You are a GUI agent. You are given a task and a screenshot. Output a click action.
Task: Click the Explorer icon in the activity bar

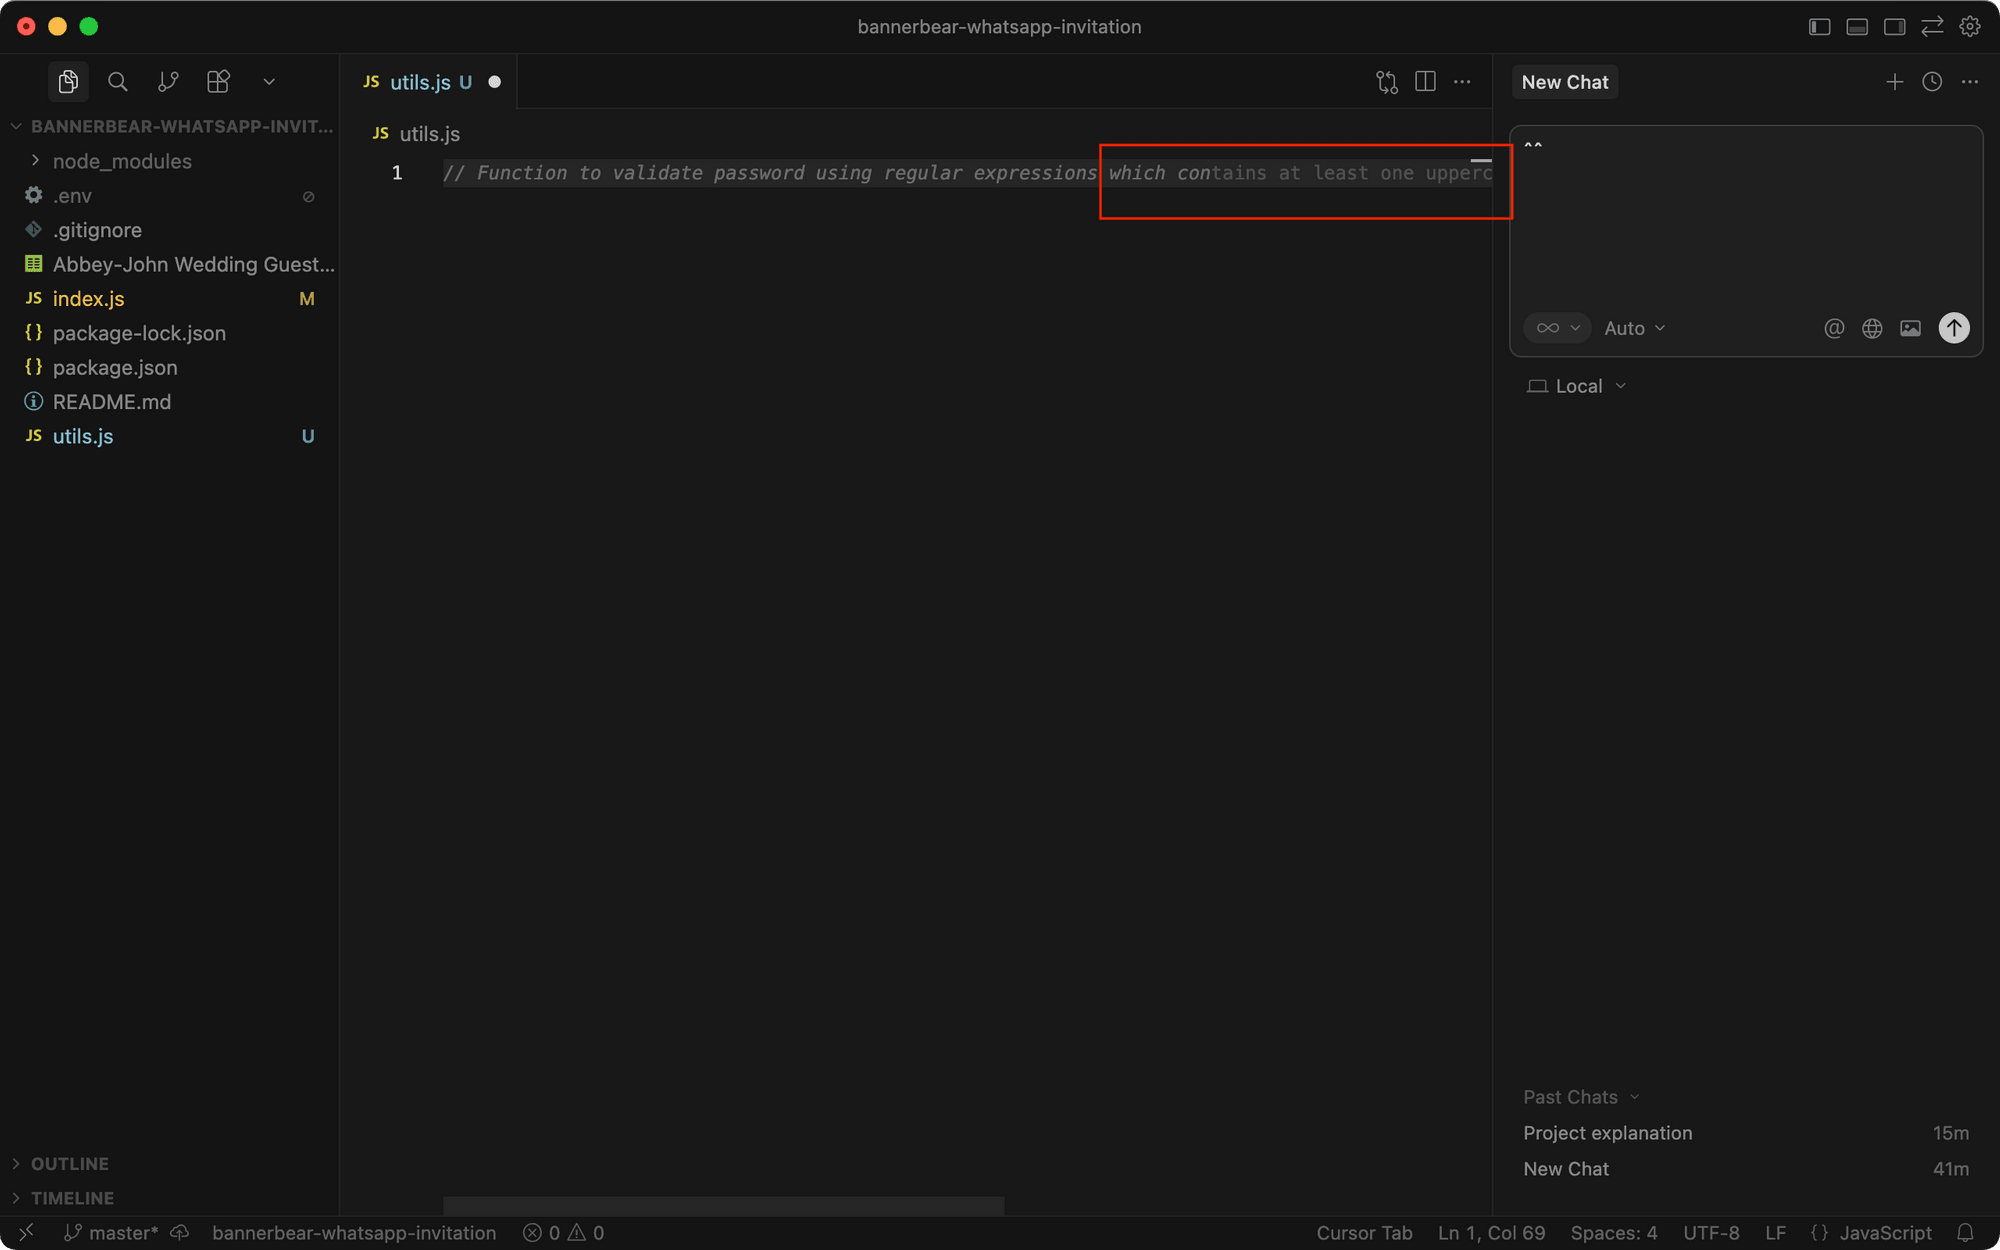pos(68,81)
